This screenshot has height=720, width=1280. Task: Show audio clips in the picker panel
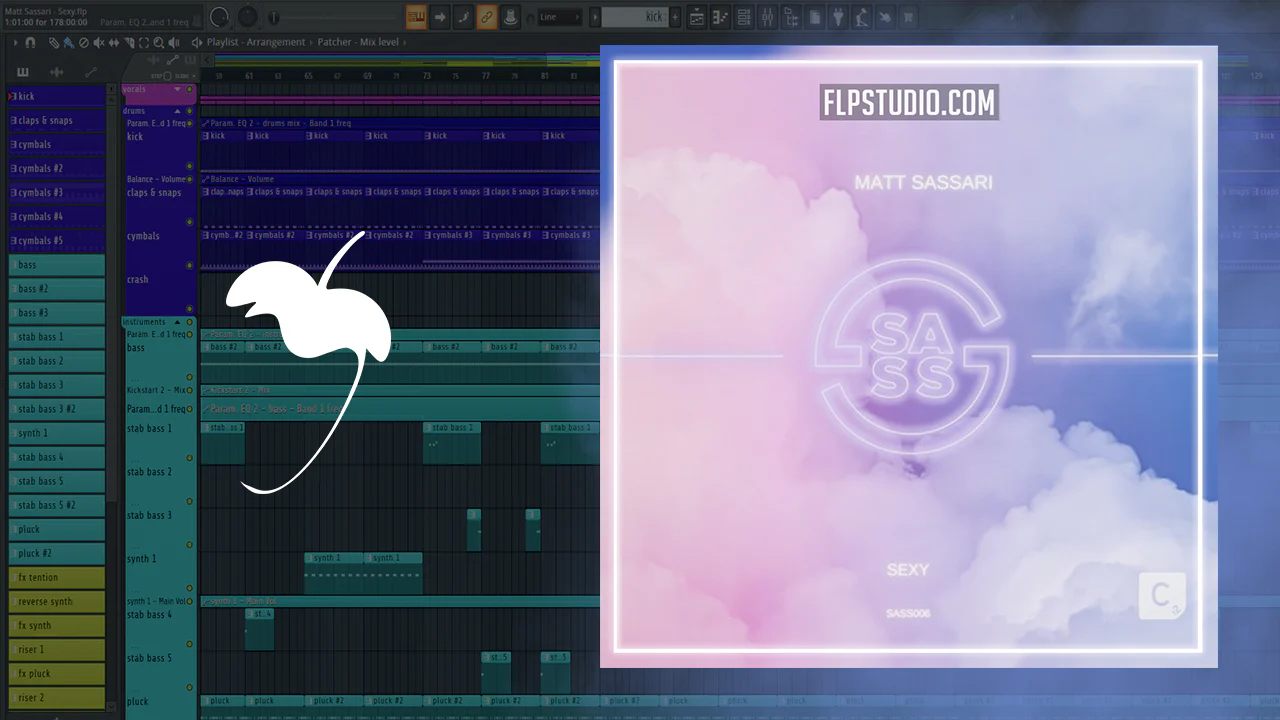[57, 71]
